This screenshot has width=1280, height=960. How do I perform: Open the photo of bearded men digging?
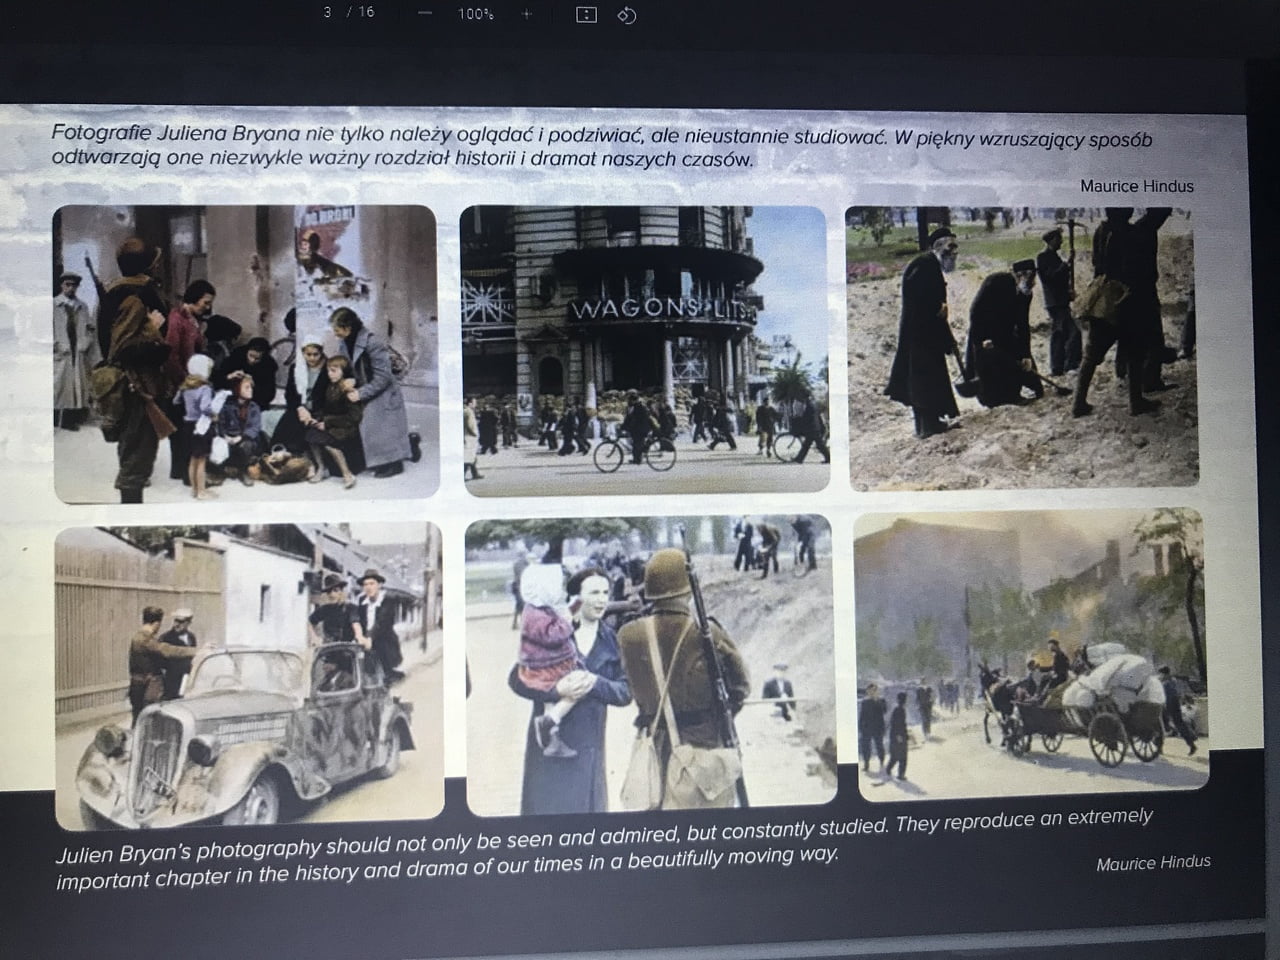1022,347
